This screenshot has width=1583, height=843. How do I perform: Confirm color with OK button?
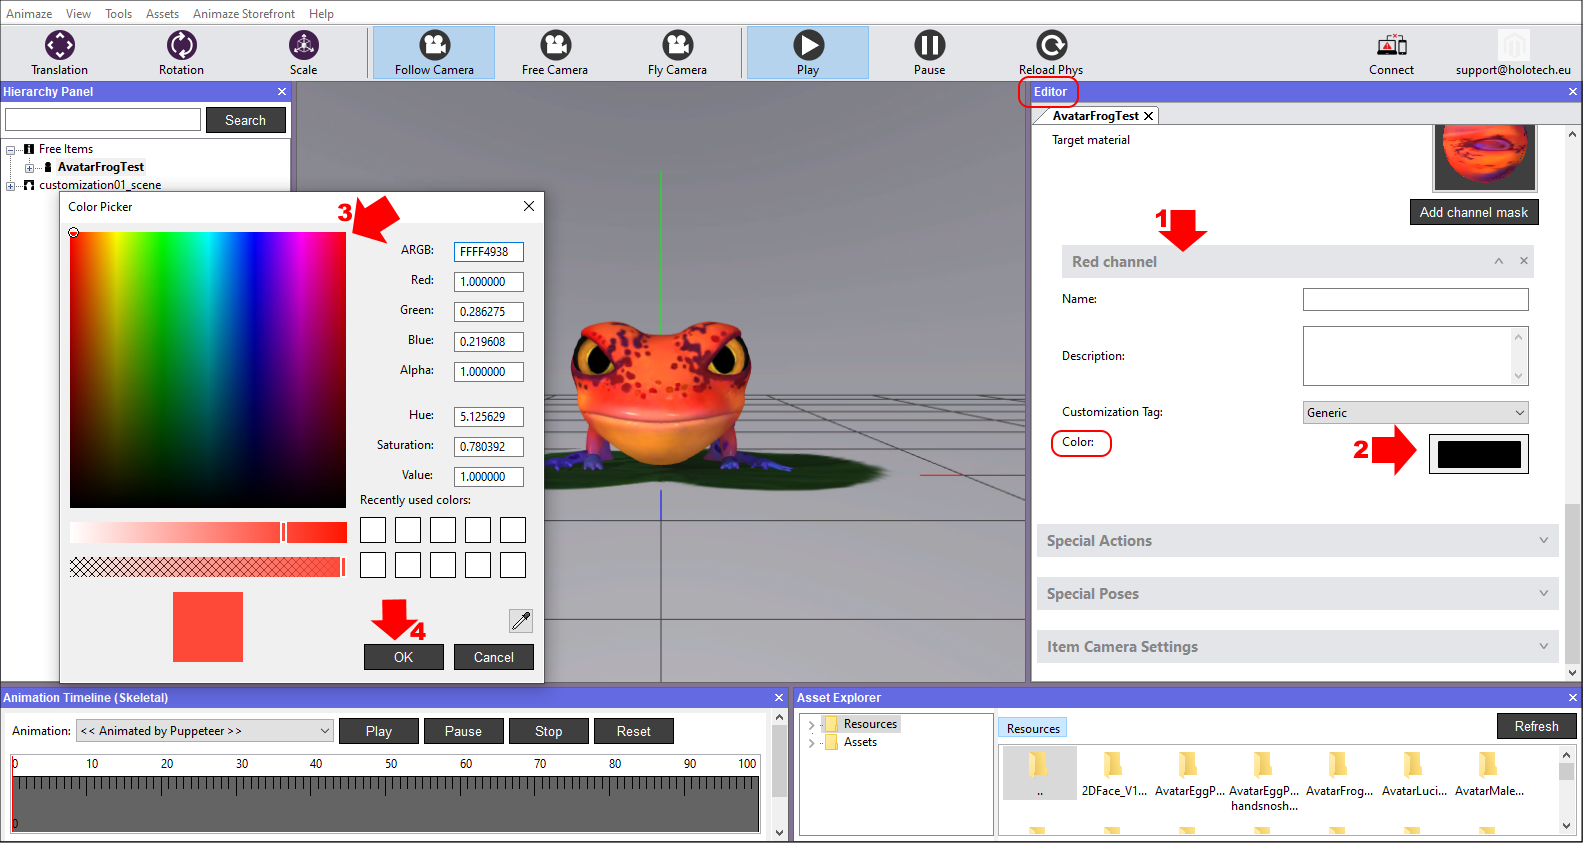(404, 657)
